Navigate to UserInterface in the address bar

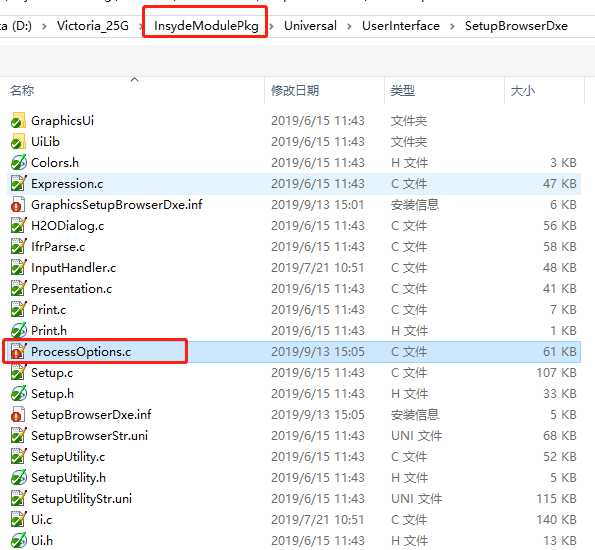pyautogui.click(x=401, y=26)
